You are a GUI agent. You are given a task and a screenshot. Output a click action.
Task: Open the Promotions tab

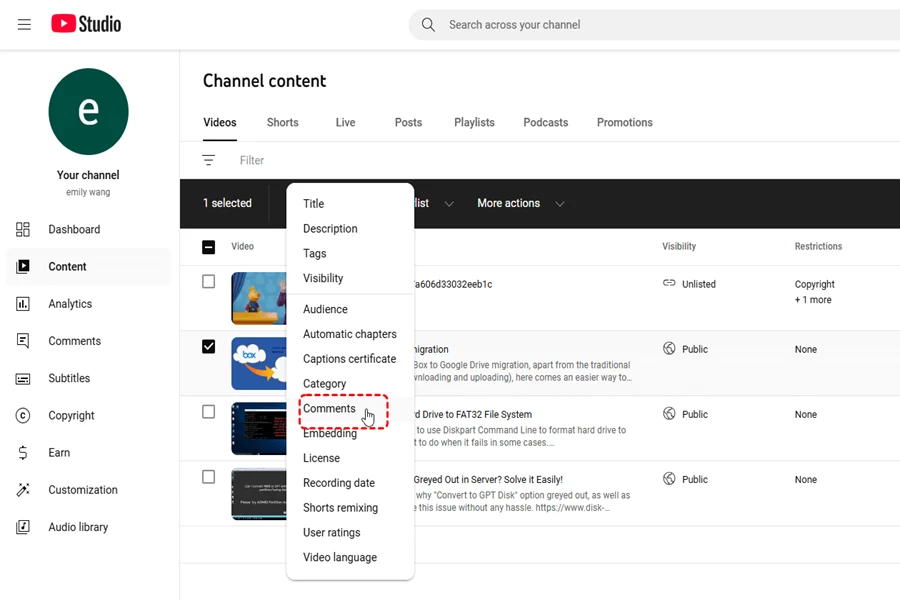pyautogui.click(x=624, y=122)
